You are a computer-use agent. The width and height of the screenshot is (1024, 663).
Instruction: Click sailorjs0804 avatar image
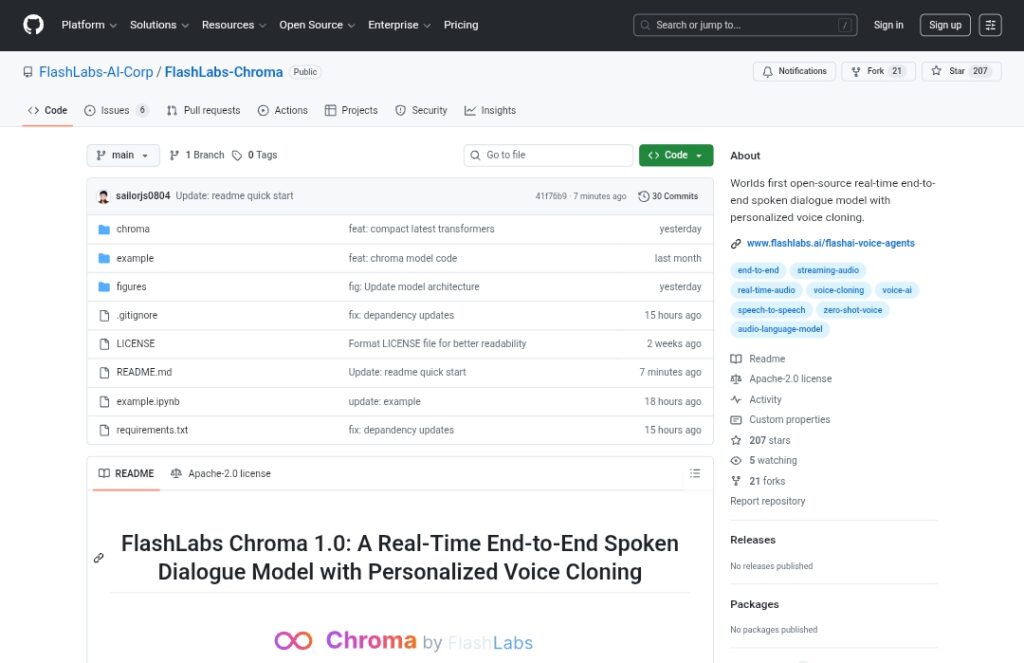pos(104,196)
